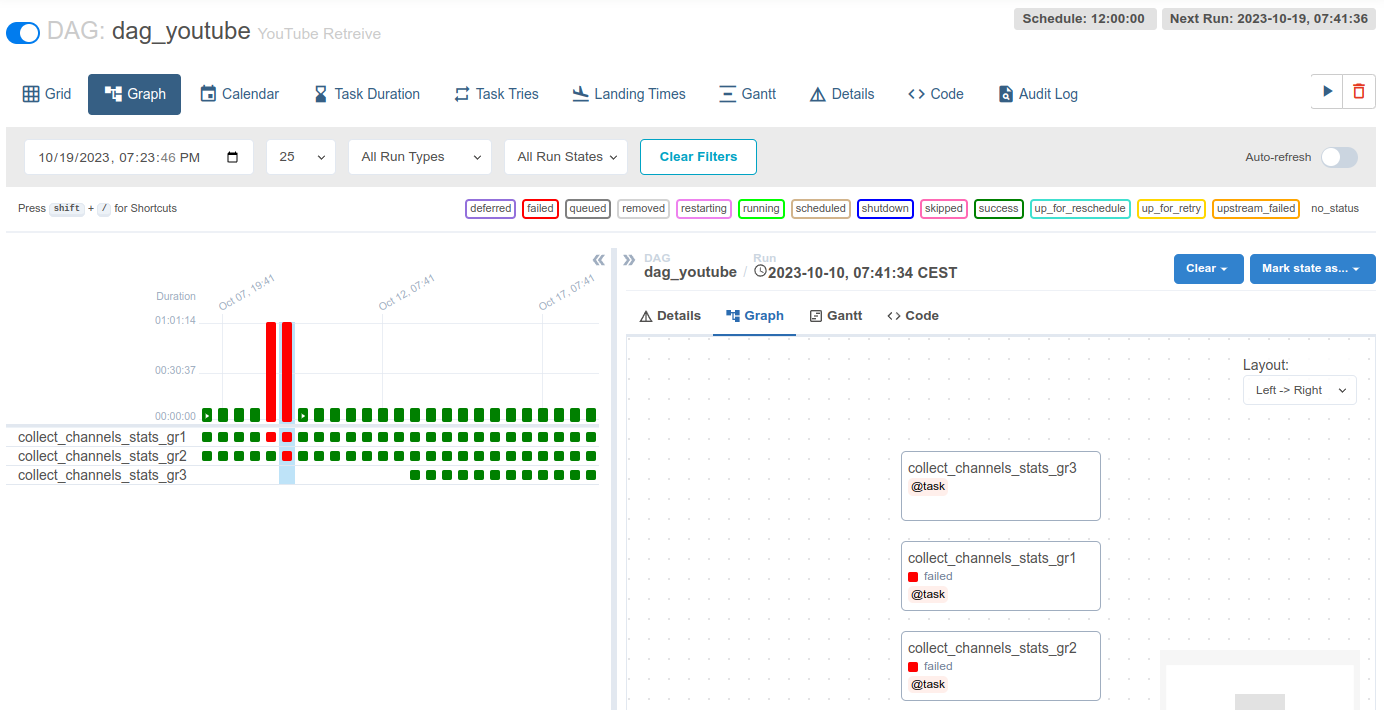The image size is (1384, 710).
Task: Click the up_for_reschedule legend badge
Action: coord(1080,209)
